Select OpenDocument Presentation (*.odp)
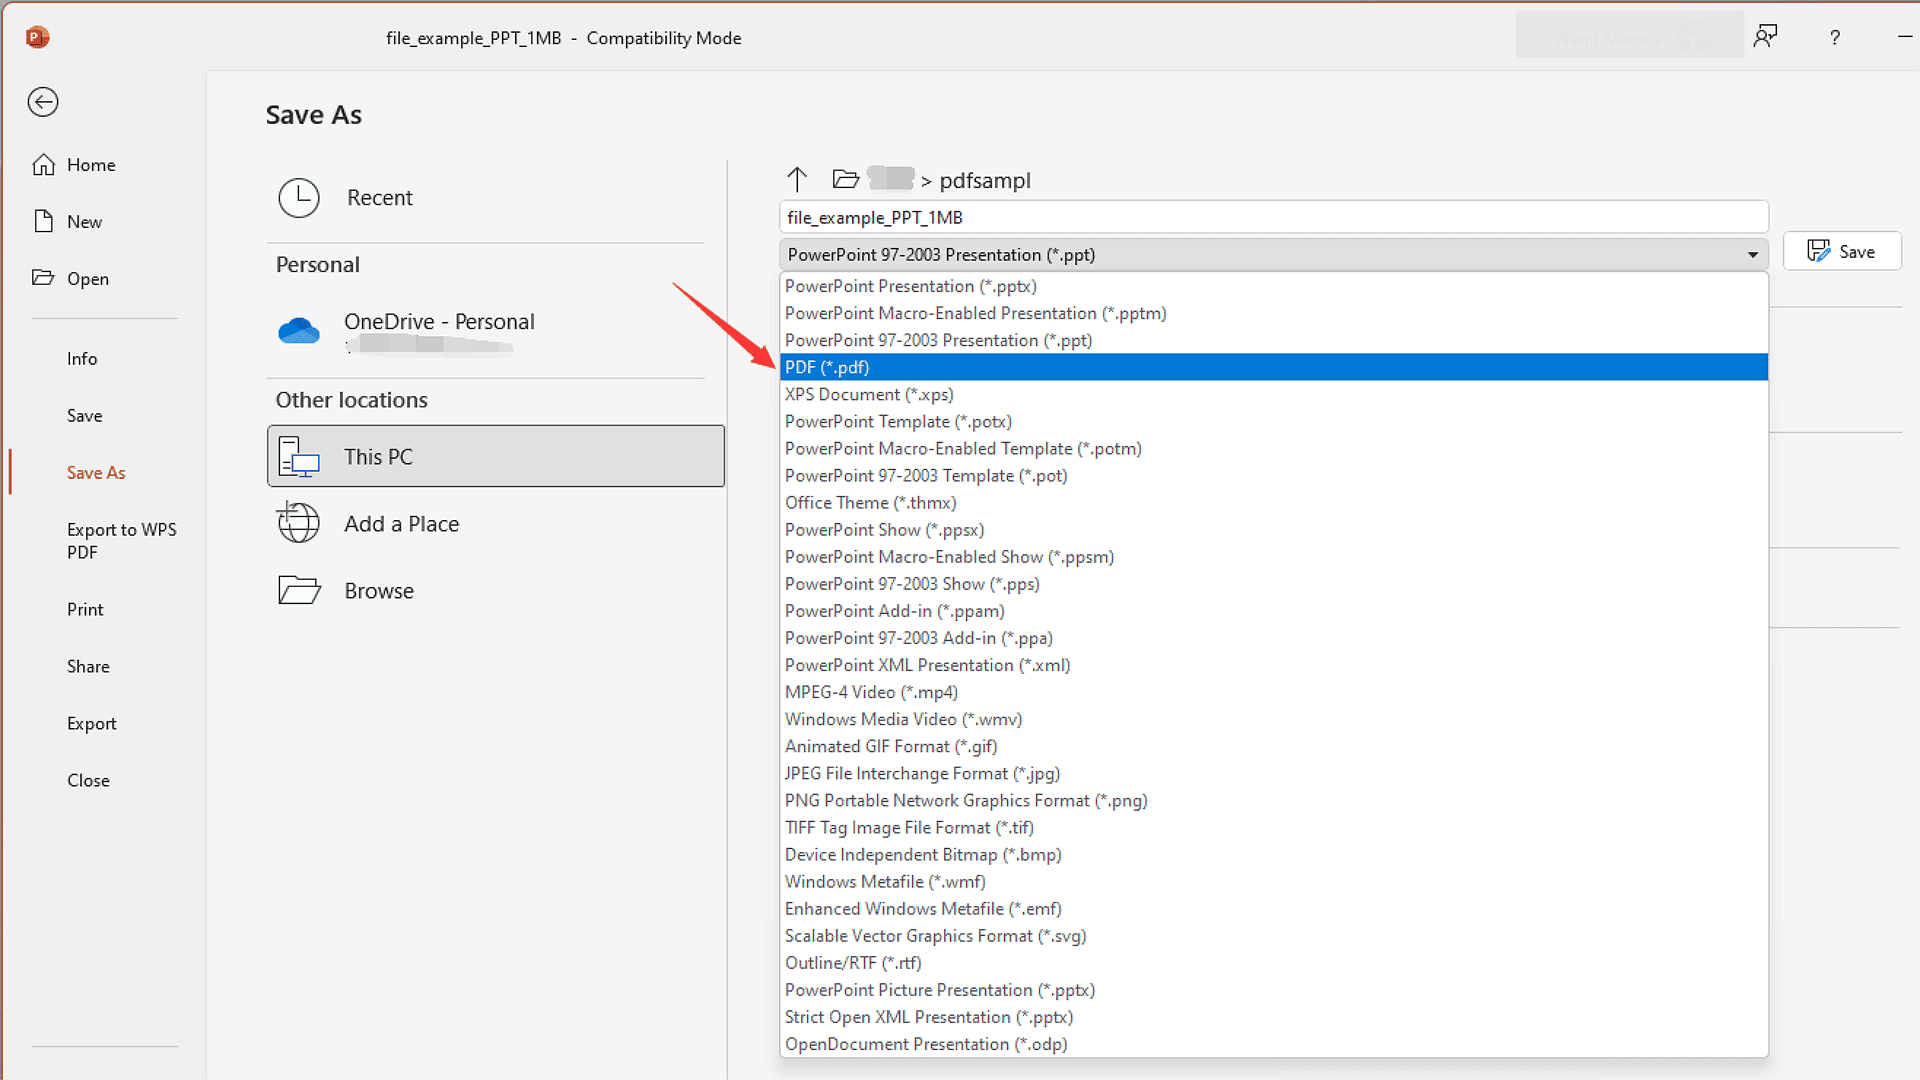Viewport: 1920px width, 1080px height. [x=1274, y=1043]
